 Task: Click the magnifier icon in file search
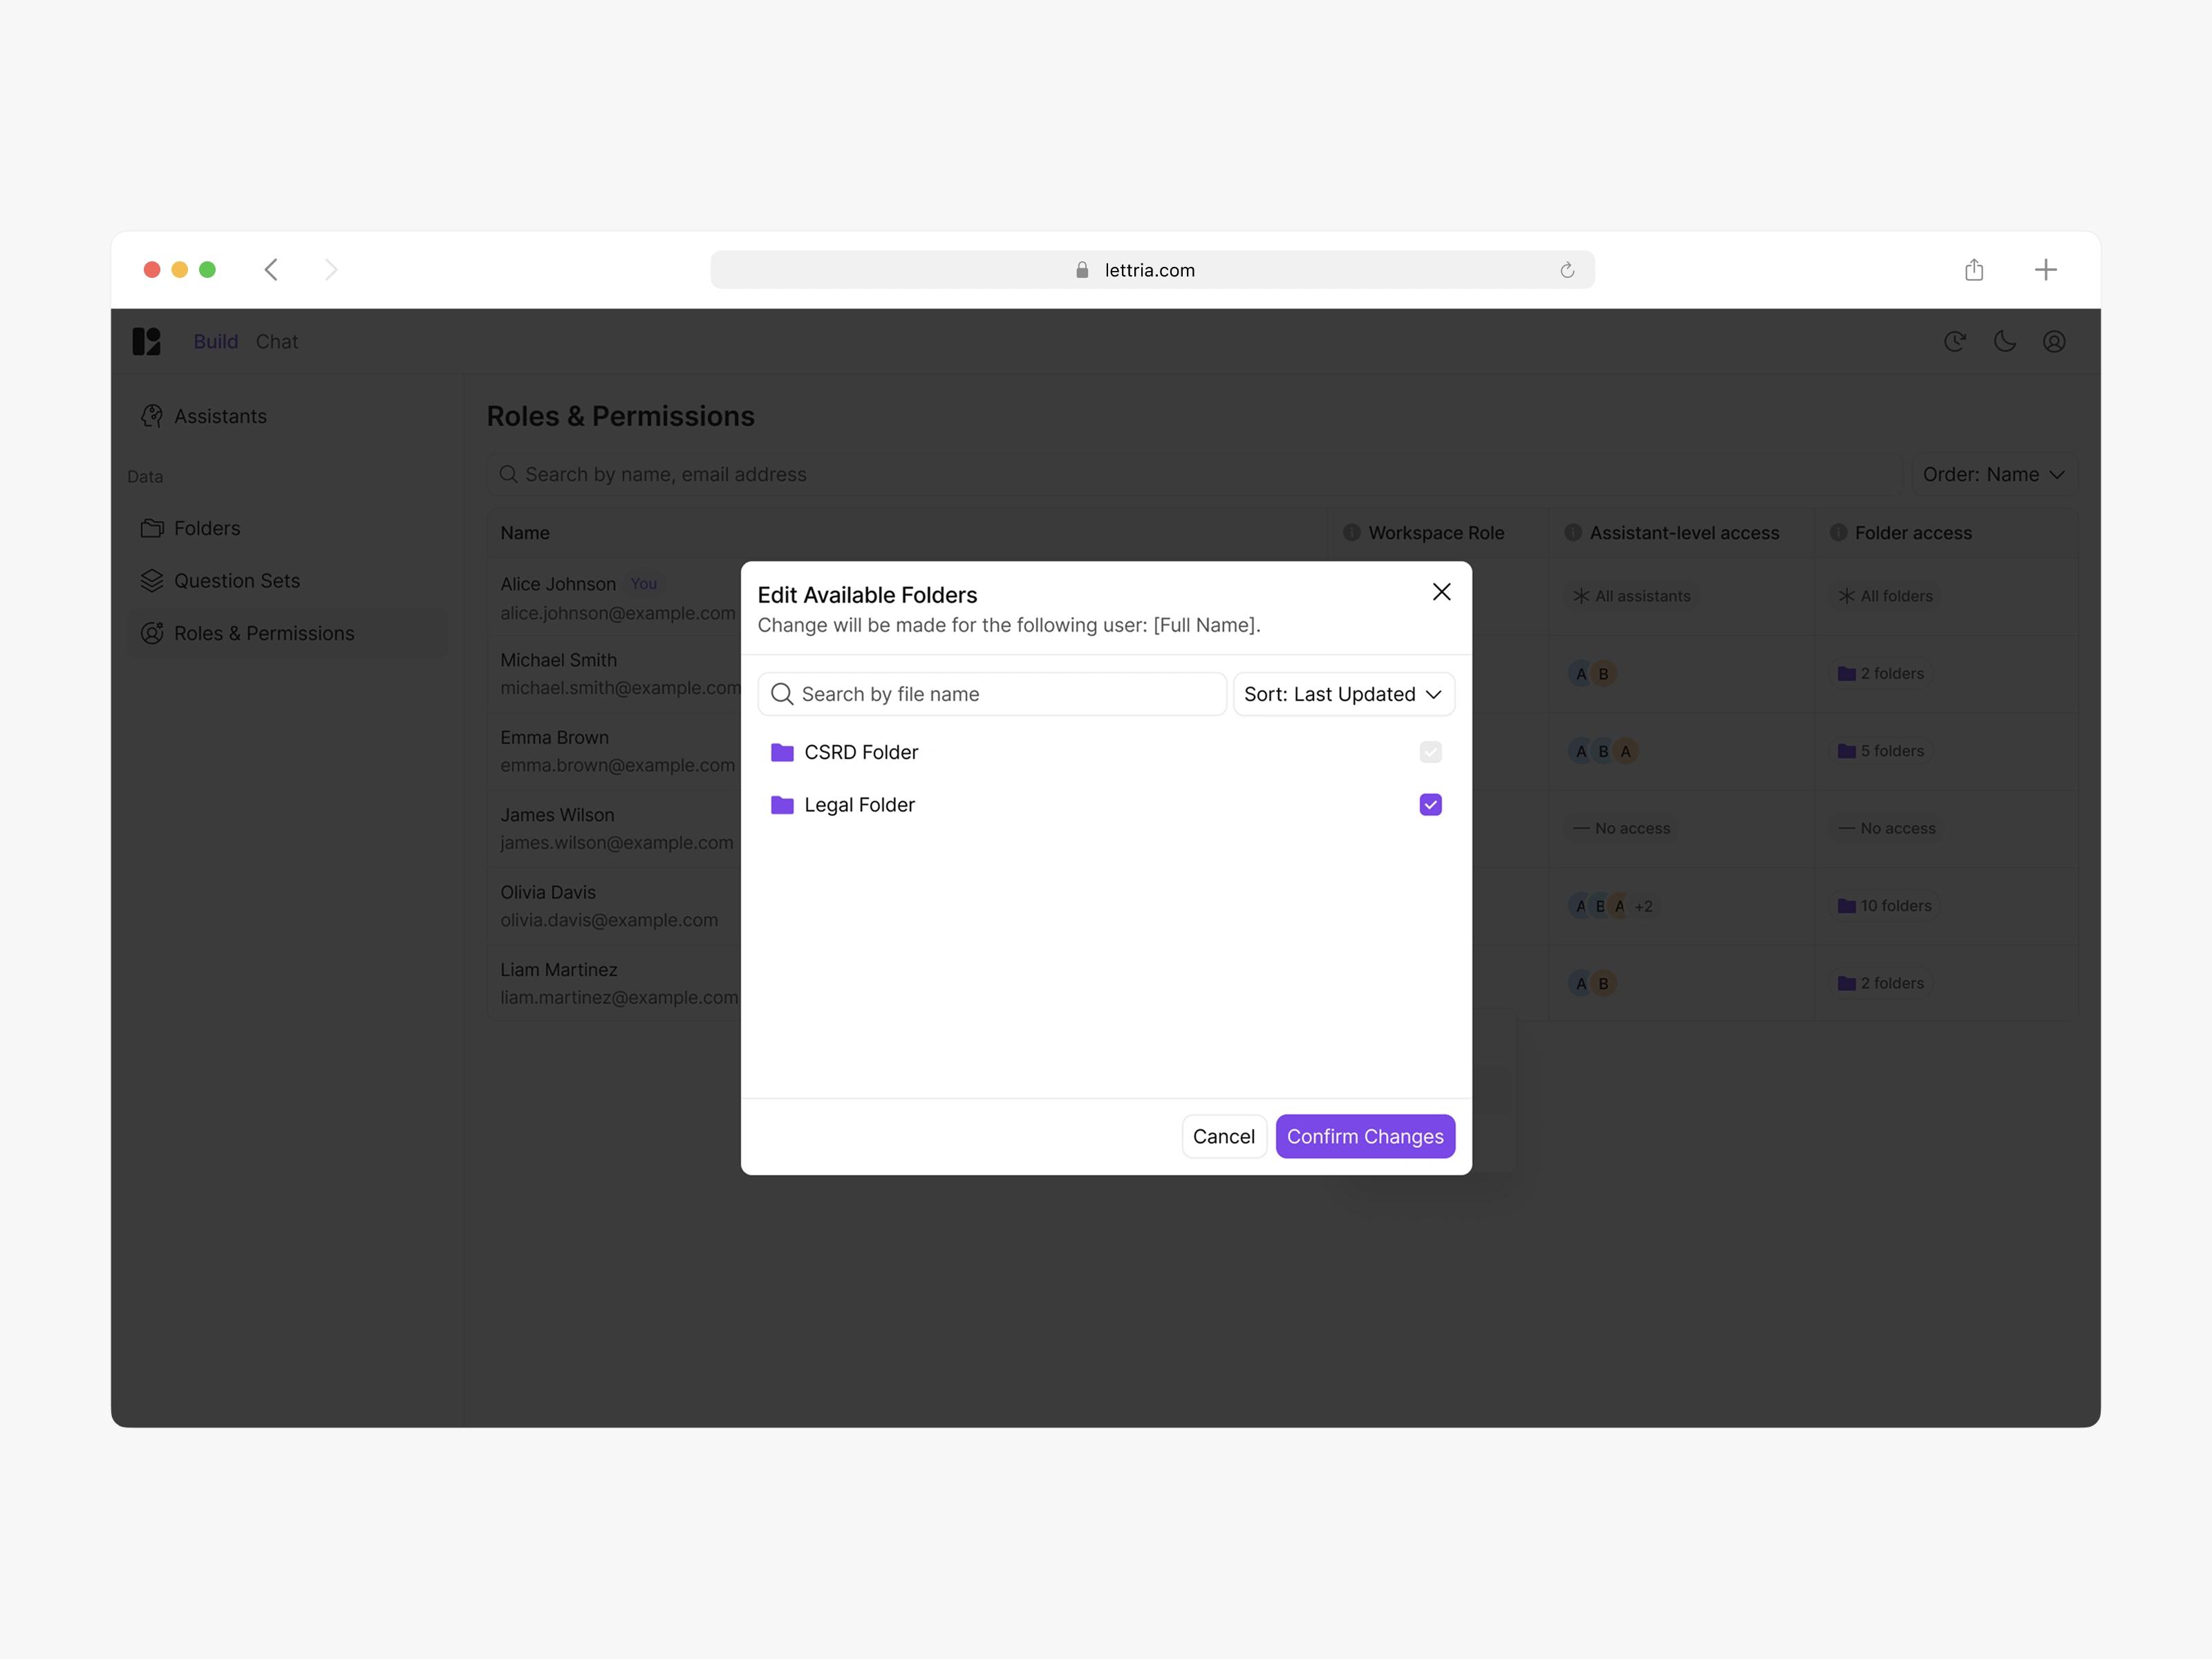782,694
